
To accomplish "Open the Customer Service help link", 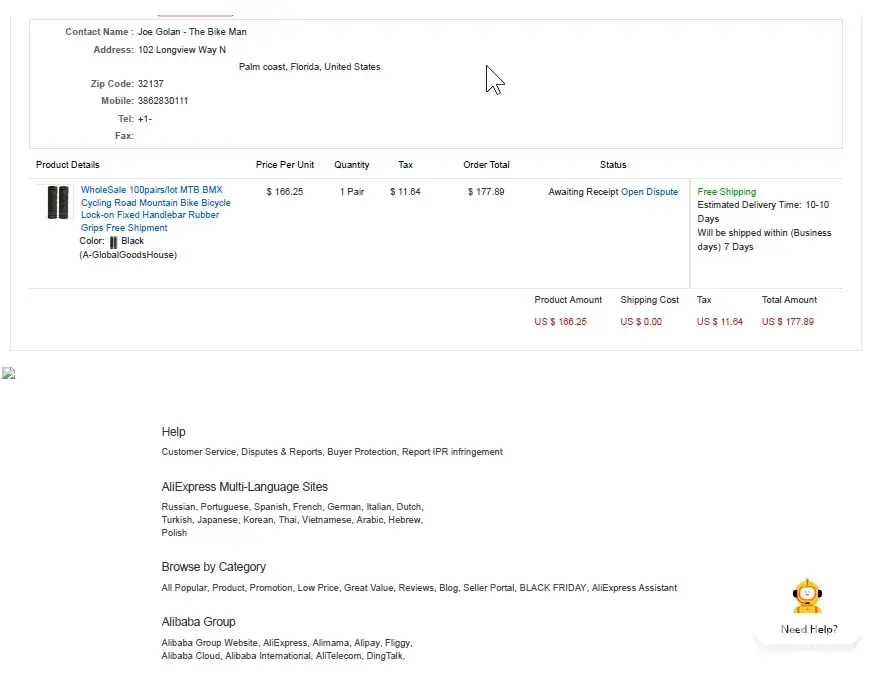I will (198, 452).
